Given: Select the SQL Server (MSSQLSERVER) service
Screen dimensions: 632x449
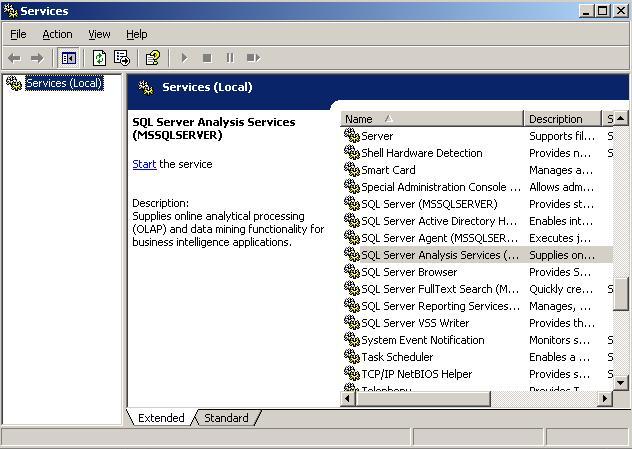Looking at the screenshot, I should [x=478, y=204].
